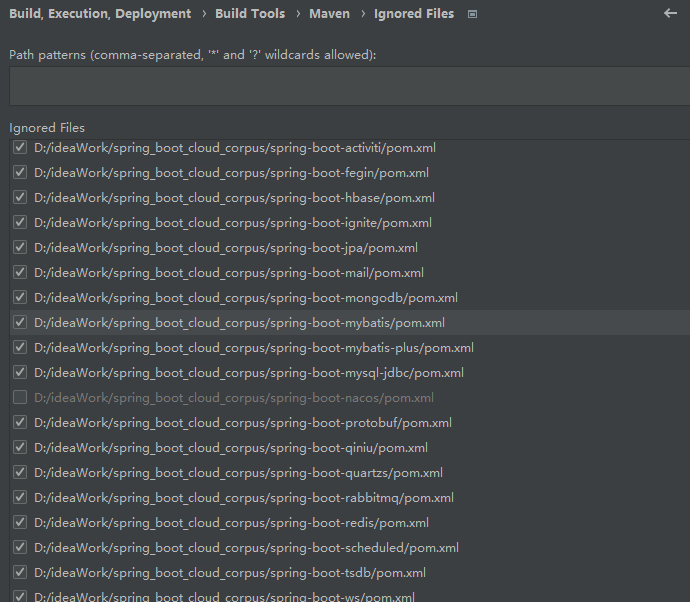Select the spring-boot-redis/pom.xml path text
Image resolution: width=690 pixels, height=602 pixels.
tap(231, 523)
